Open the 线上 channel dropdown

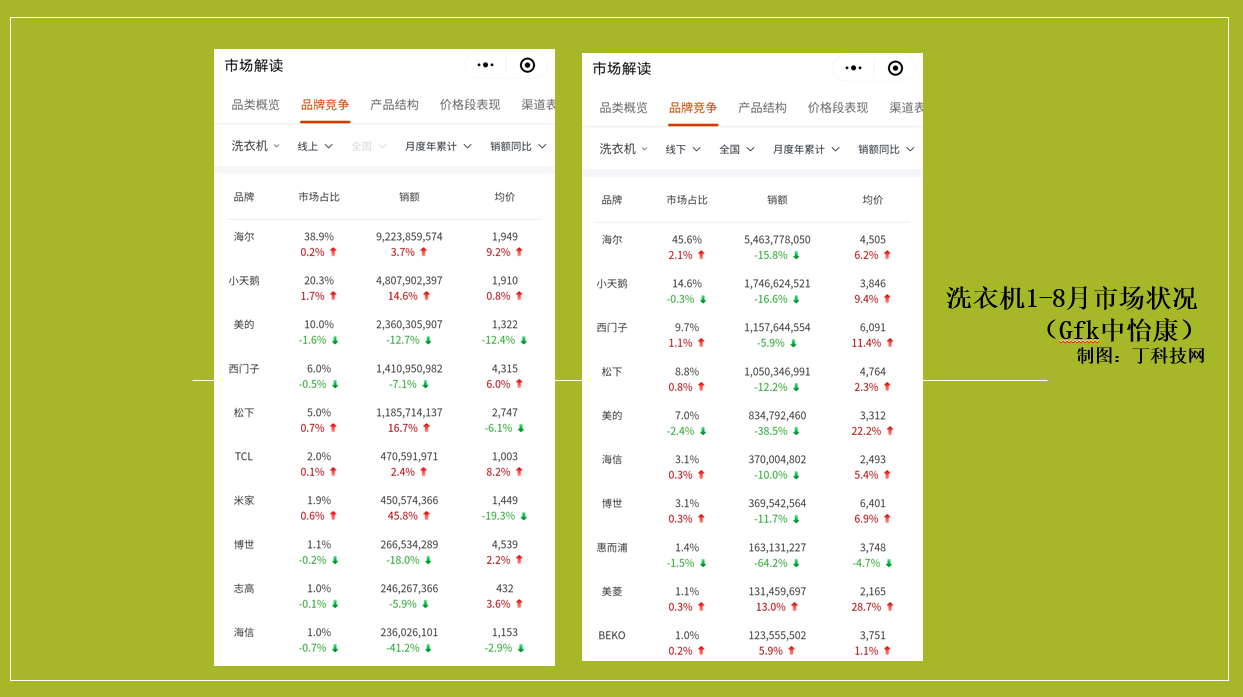(315, 146)
